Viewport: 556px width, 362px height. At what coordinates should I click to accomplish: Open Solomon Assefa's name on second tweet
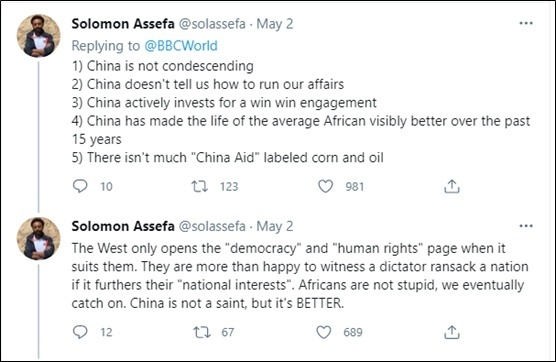123,226
